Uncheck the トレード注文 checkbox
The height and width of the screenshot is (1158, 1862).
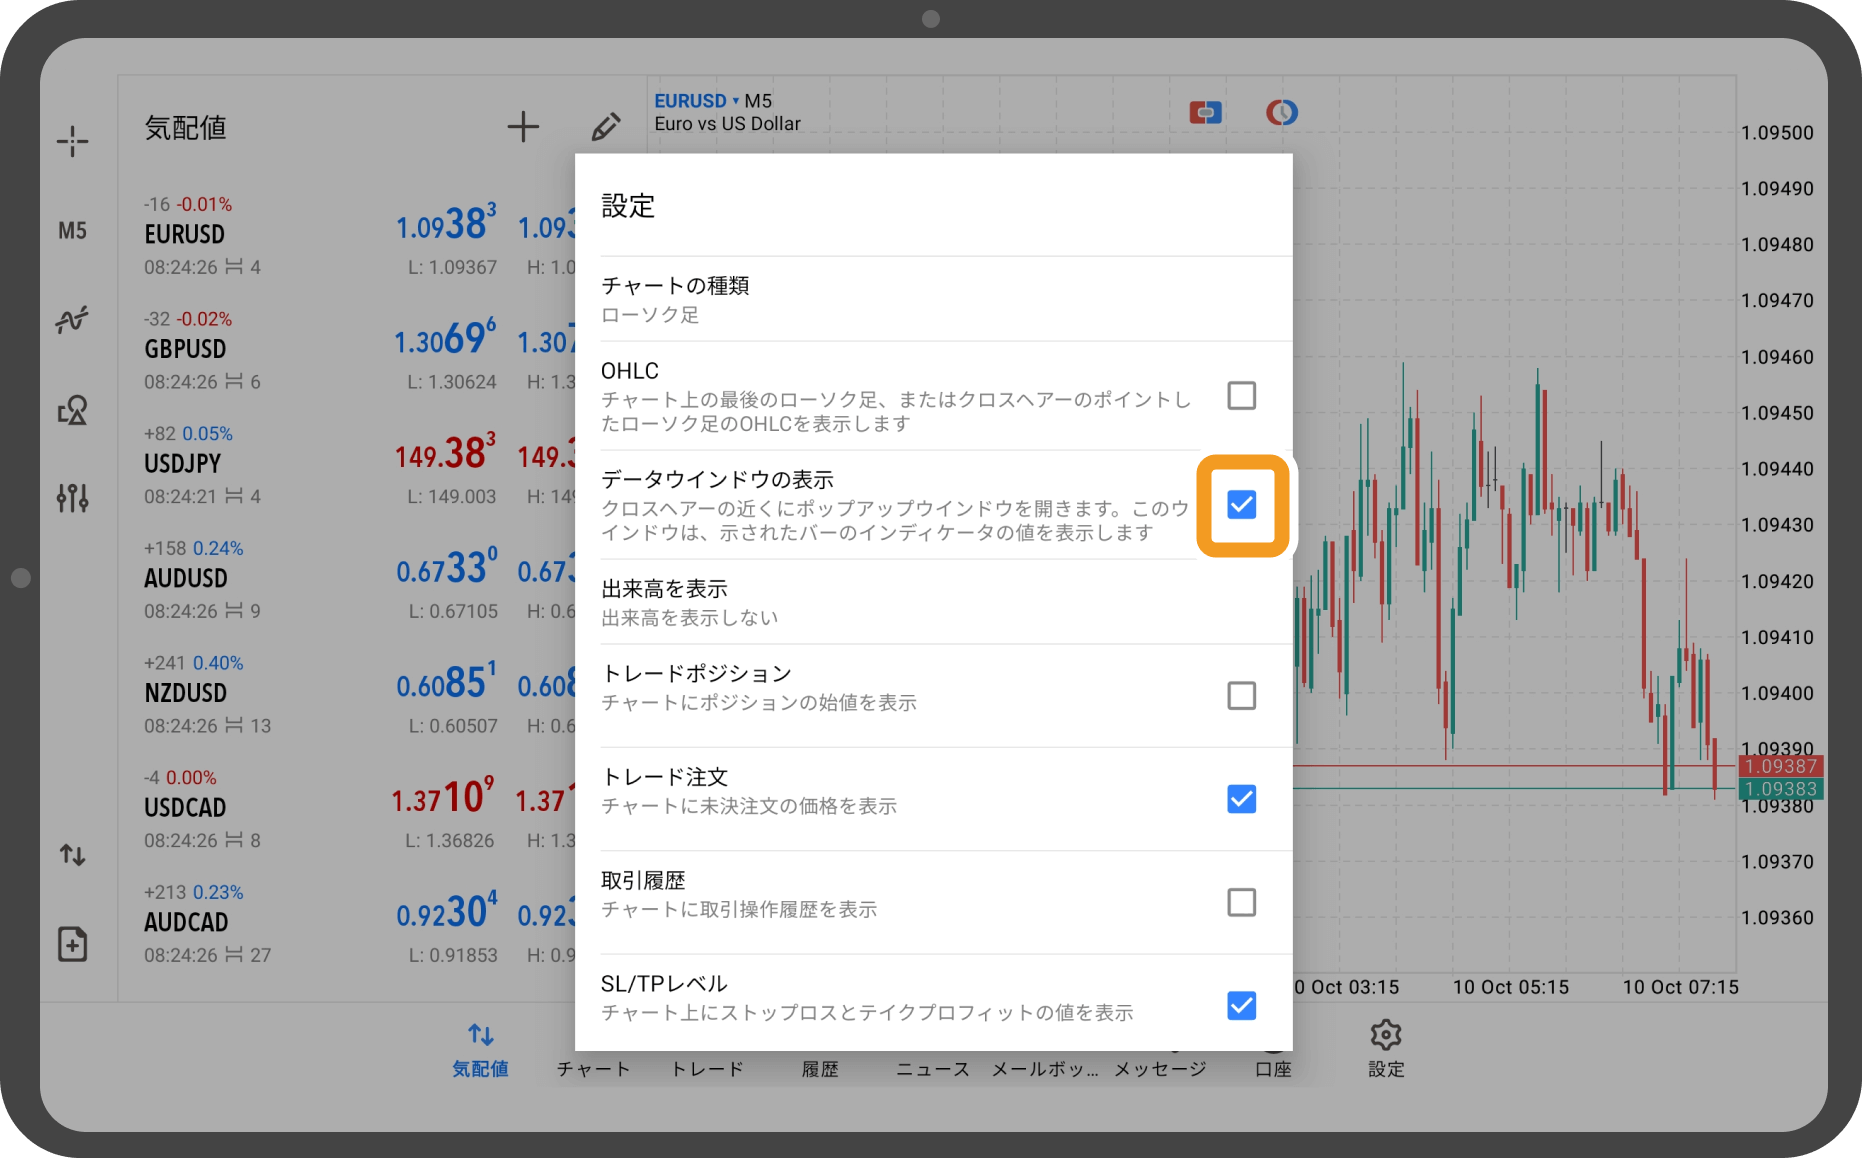tap(1241, 799)
